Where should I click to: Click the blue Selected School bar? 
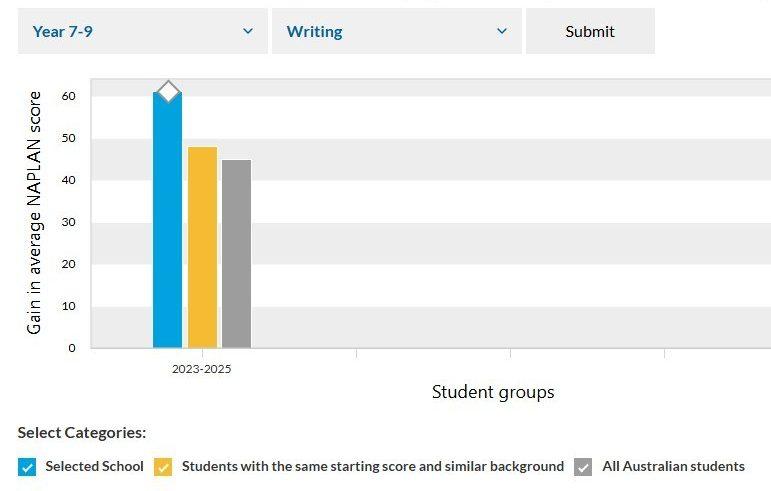(168, 220)
